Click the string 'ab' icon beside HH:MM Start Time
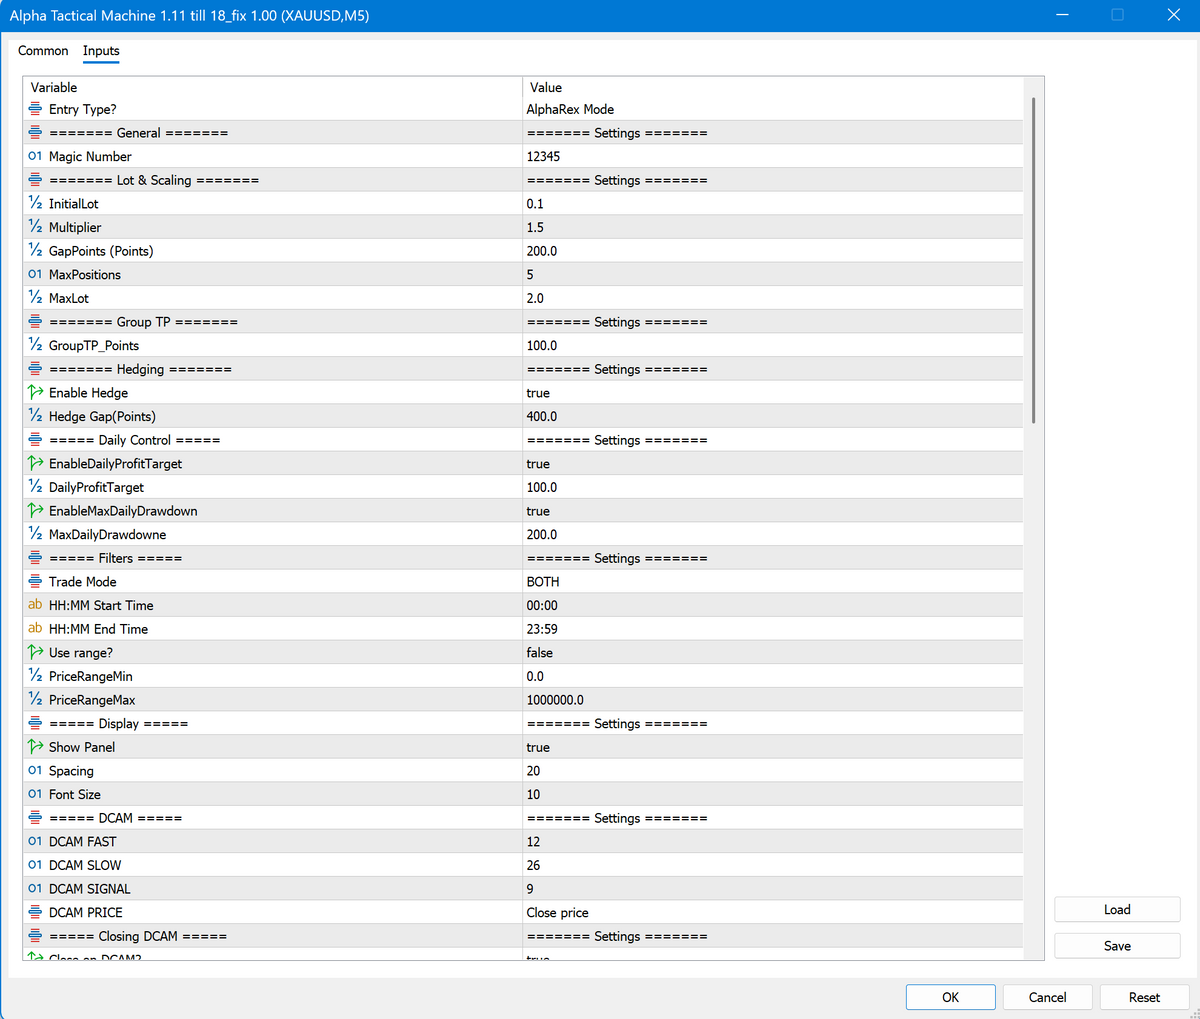 click(x=35, y=605)
